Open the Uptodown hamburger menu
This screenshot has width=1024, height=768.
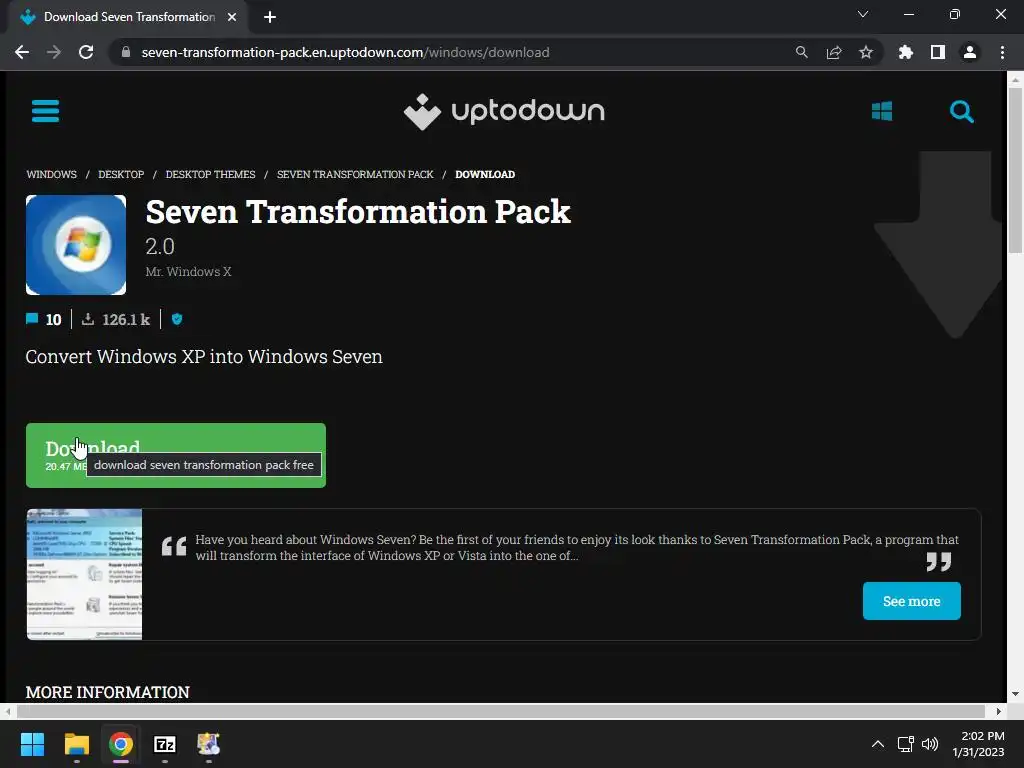click(45, 111)
